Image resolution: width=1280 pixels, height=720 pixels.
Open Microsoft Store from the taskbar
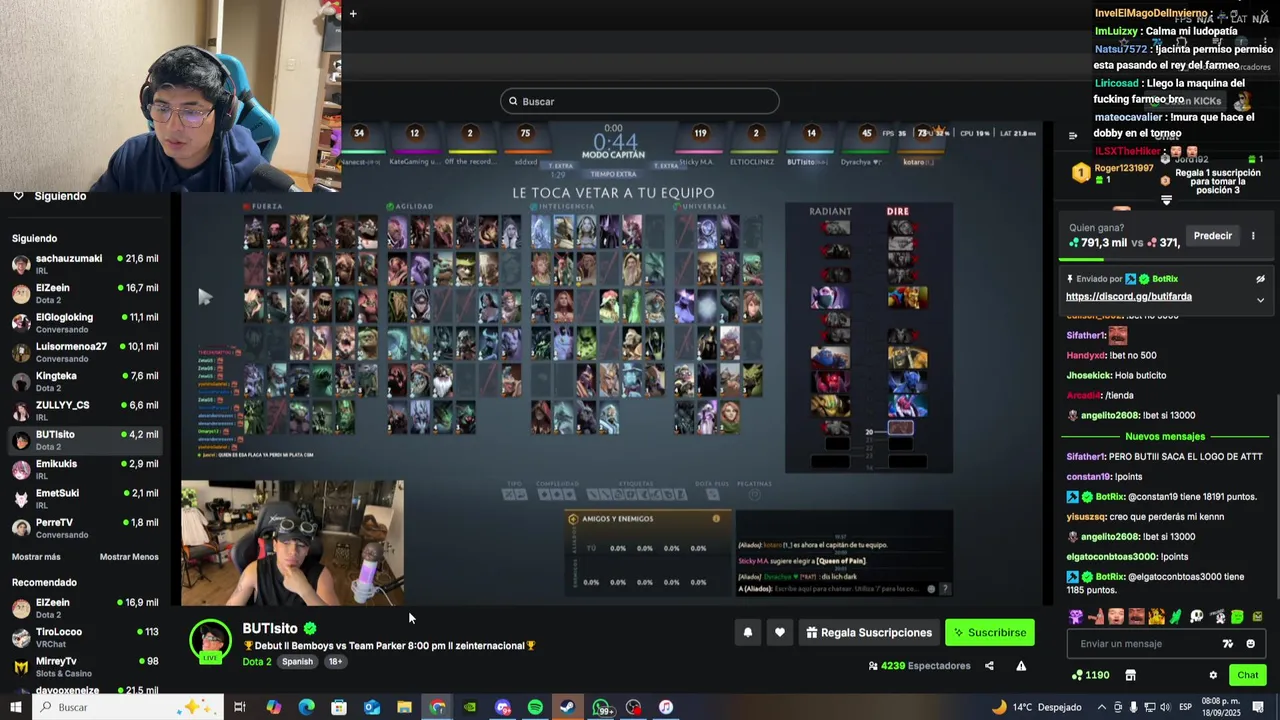click(x=339, y=707)
